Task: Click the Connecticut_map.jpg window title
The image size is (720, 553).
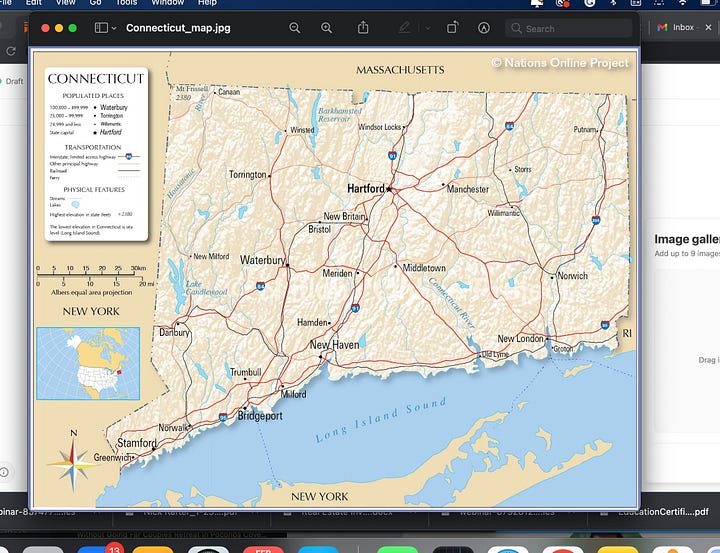Action: pos(178,28)
